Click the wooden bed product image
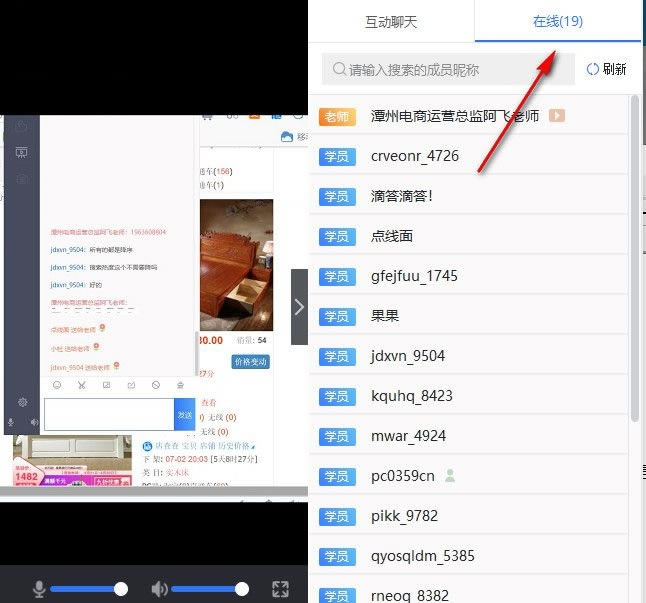The height and width of the screenshot is (603, 646). (236, 265)
